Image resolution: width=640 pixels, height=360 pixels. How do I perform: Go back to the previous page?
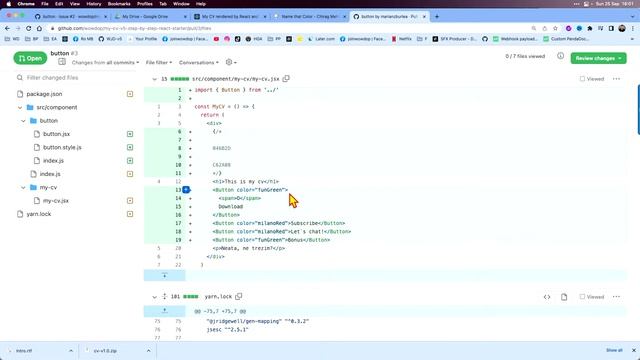click(7, 28)
